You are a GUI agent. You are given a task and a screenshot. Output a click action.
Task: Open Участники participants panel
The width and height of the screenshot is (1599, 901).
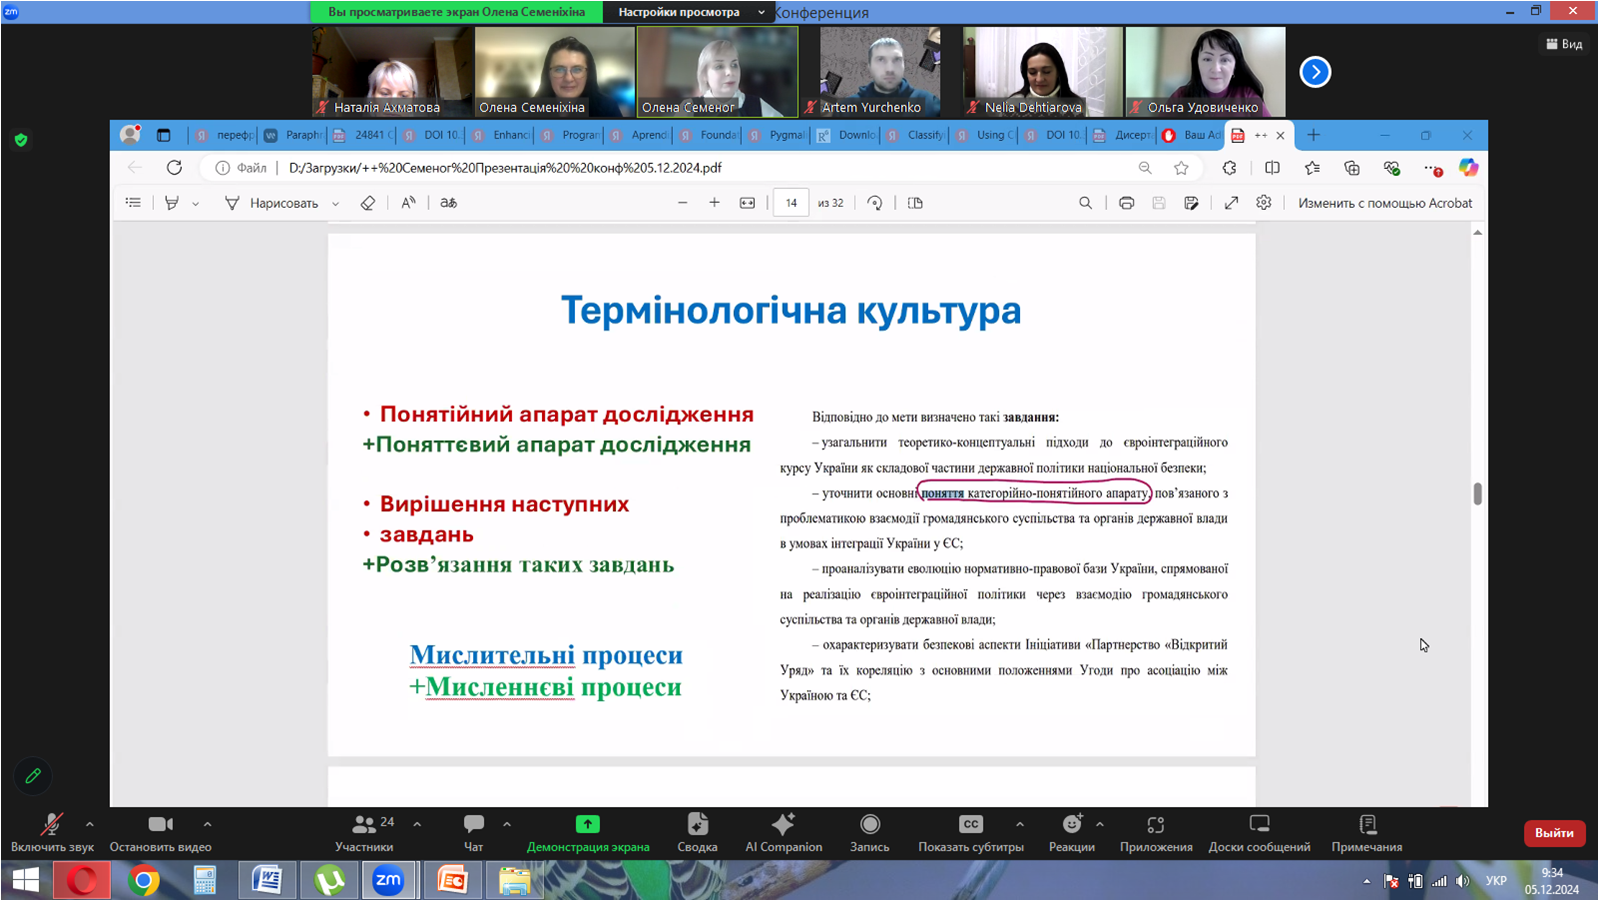click(x=364, y=832)
